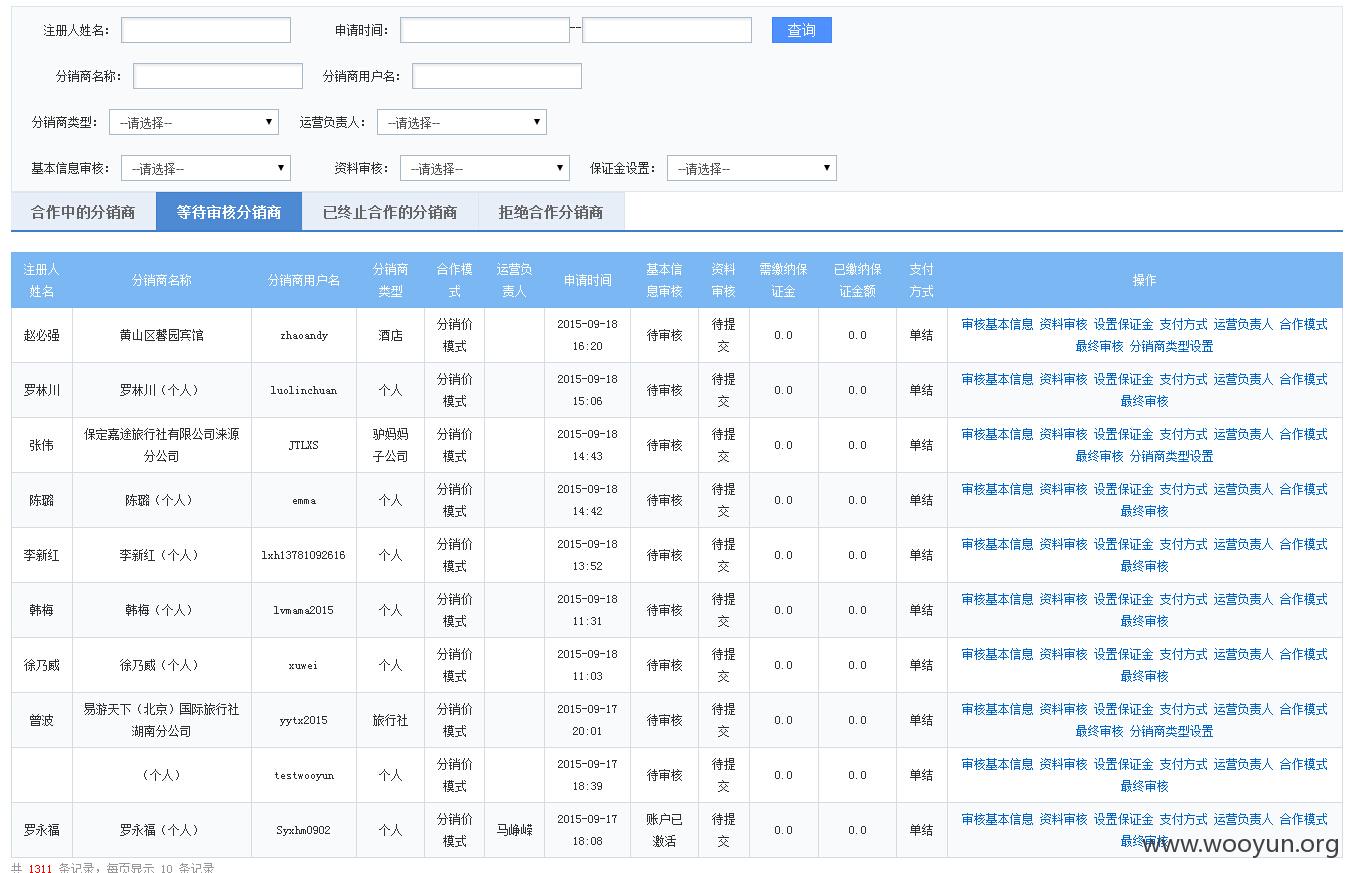Select the 等待审核分销商 tab
Image resolution: width=1348 pixels, height=873 pixels.
(x=229, y=212)
